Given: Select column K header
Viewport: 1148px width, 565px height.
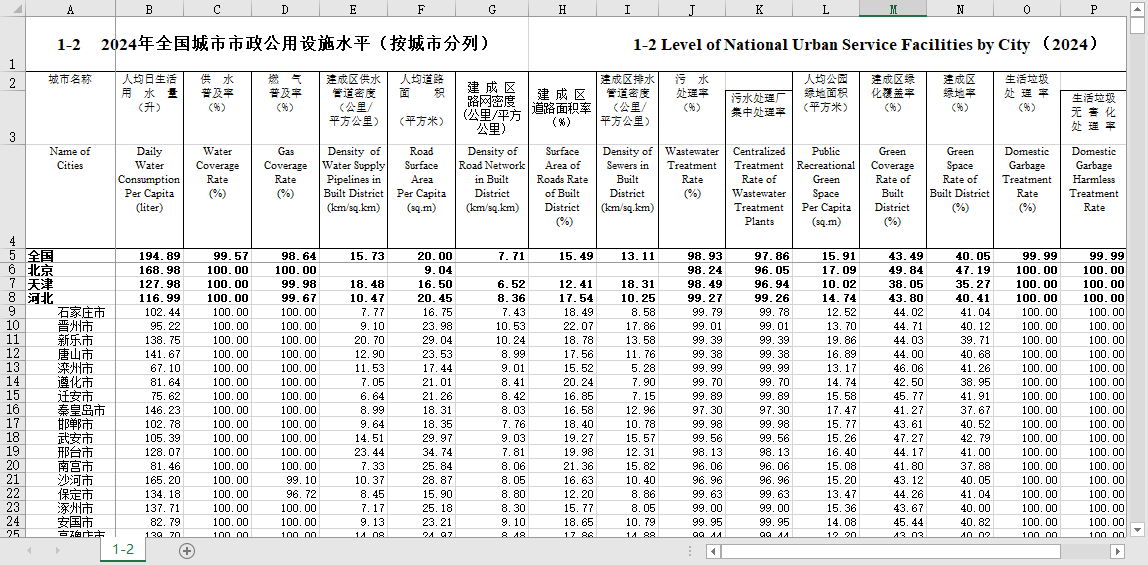Looking at the screenshot, I should pos(759,9).
